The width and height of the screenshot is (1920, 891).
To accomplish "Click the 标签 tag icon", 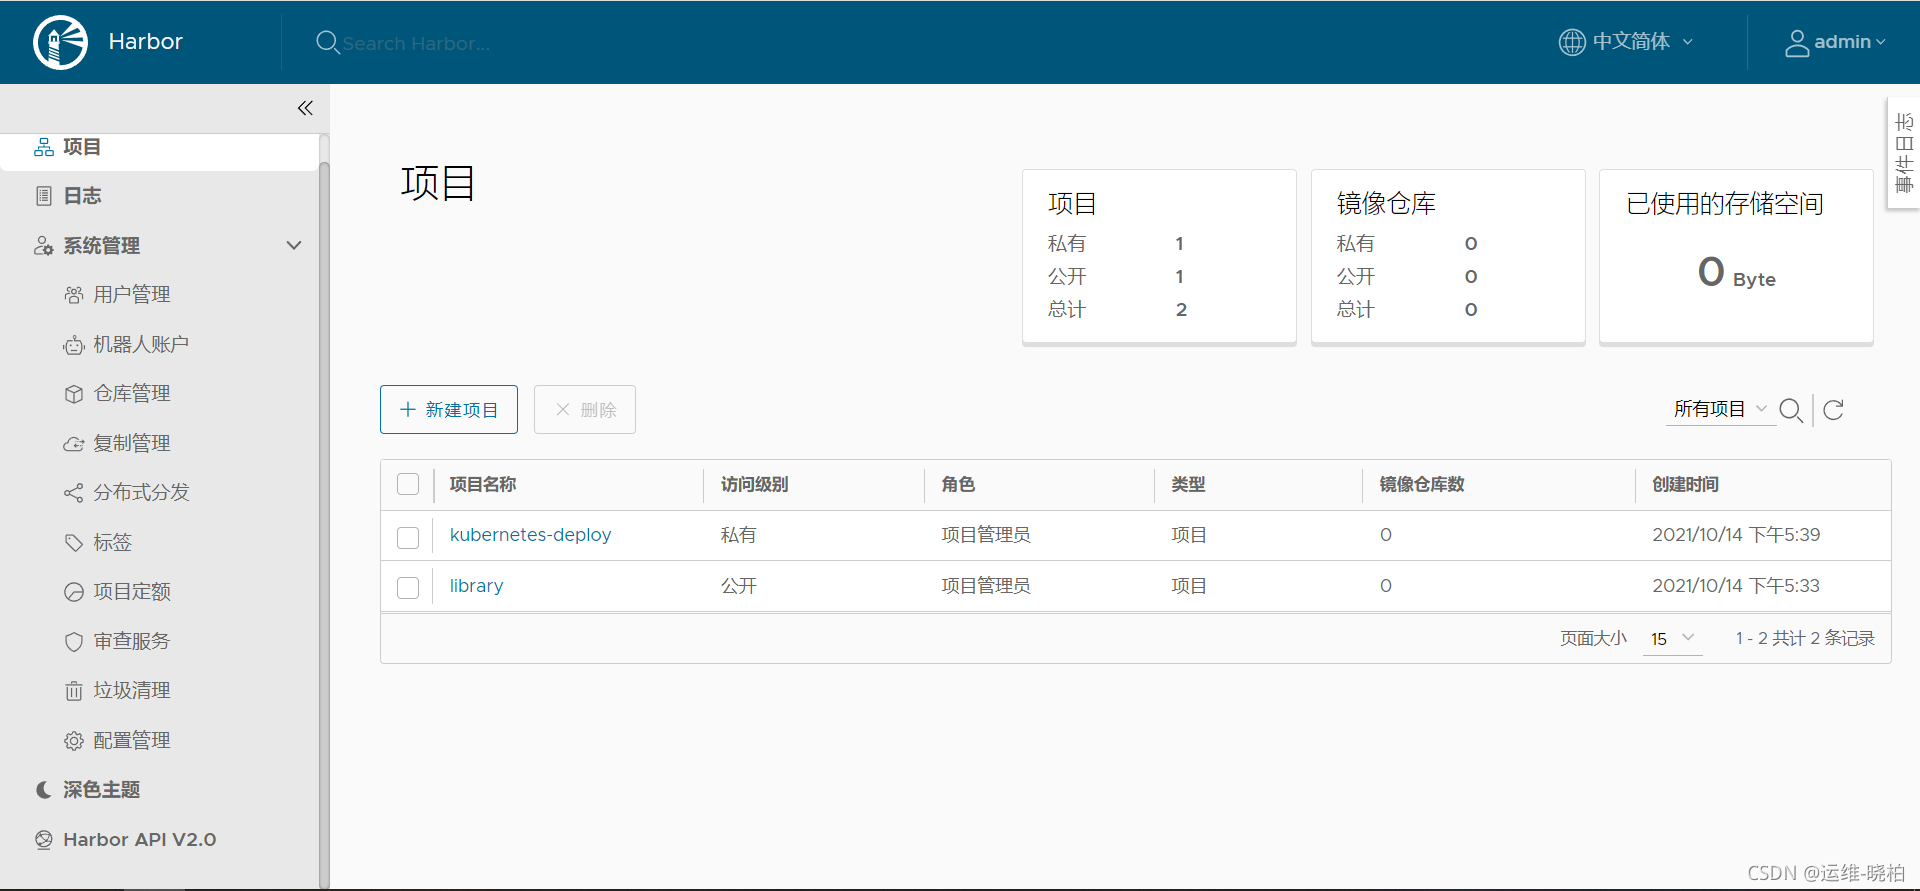I will pyautogui.click(x=74, y=543).
